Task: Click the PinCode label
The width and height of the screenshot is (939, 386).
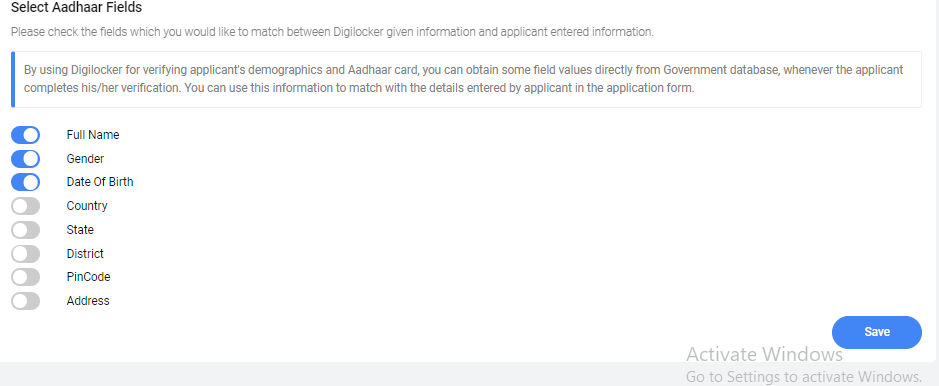Action: (x=89, y=277)
